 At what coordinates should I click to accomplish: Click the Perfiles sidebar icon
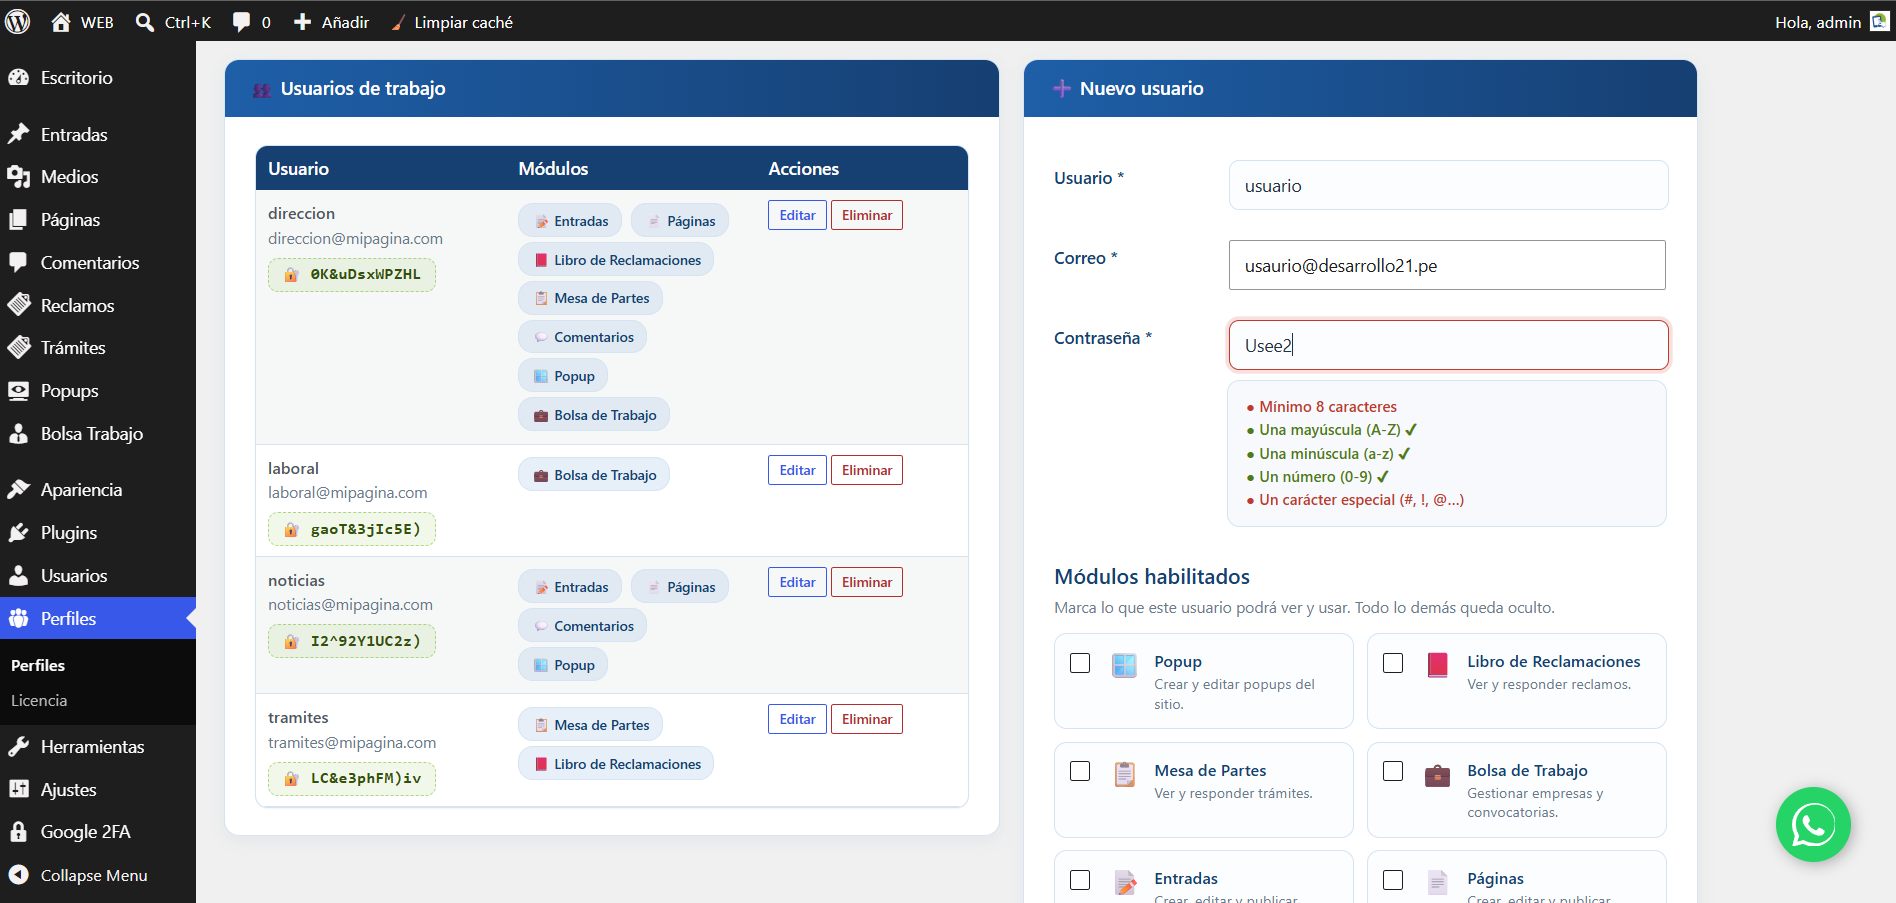pyautogui.click(x=19, y=619)
